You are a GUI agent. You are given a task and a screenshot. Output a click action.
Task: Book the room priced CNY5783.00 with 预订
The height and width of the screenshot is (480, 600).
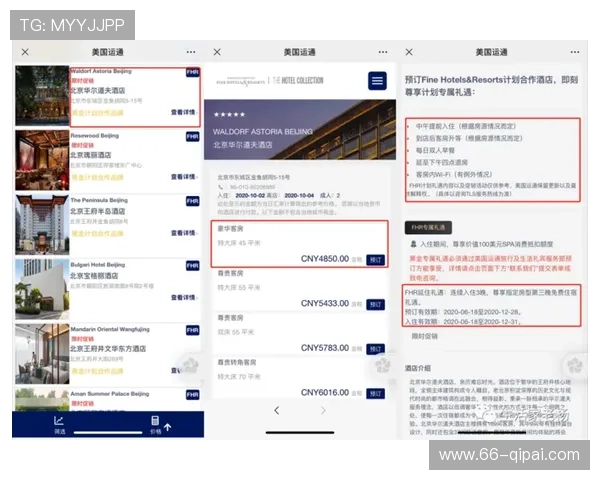point(375,349)
